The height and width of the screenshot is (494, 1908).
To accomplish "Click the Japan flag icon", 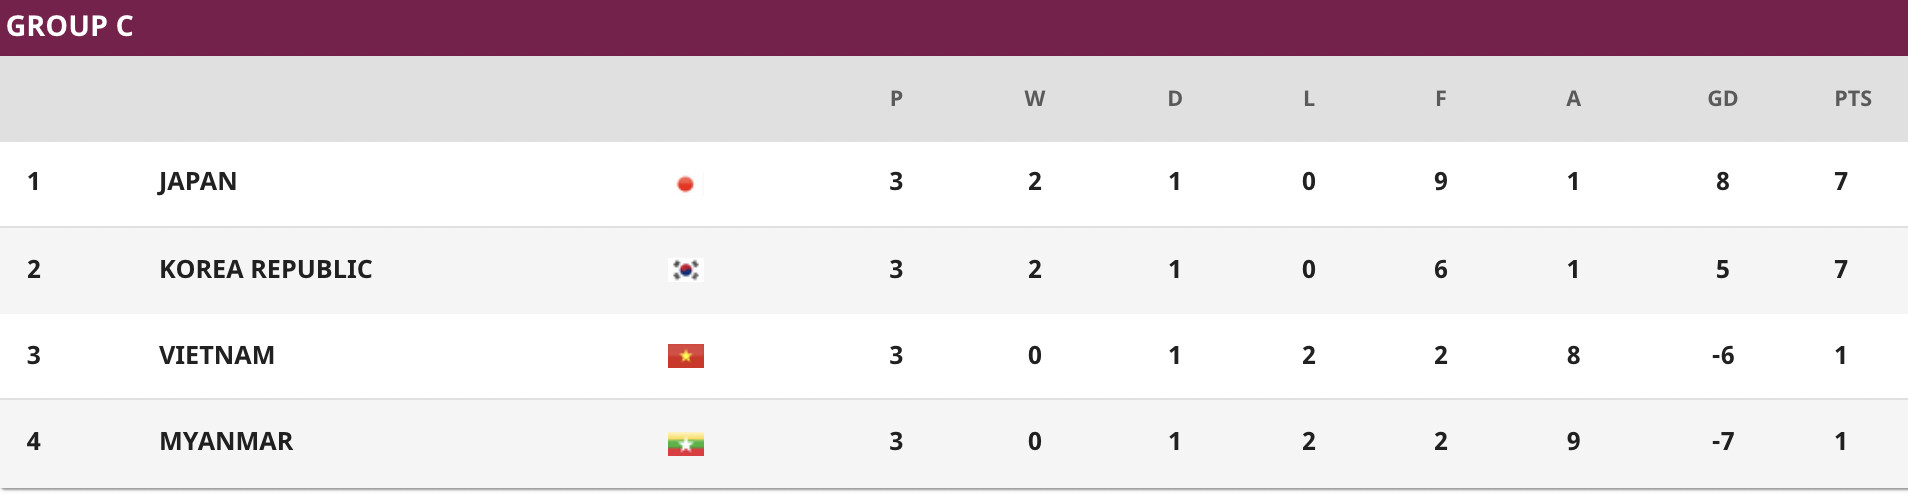I will pyautogui.click(x=686, y=183).
